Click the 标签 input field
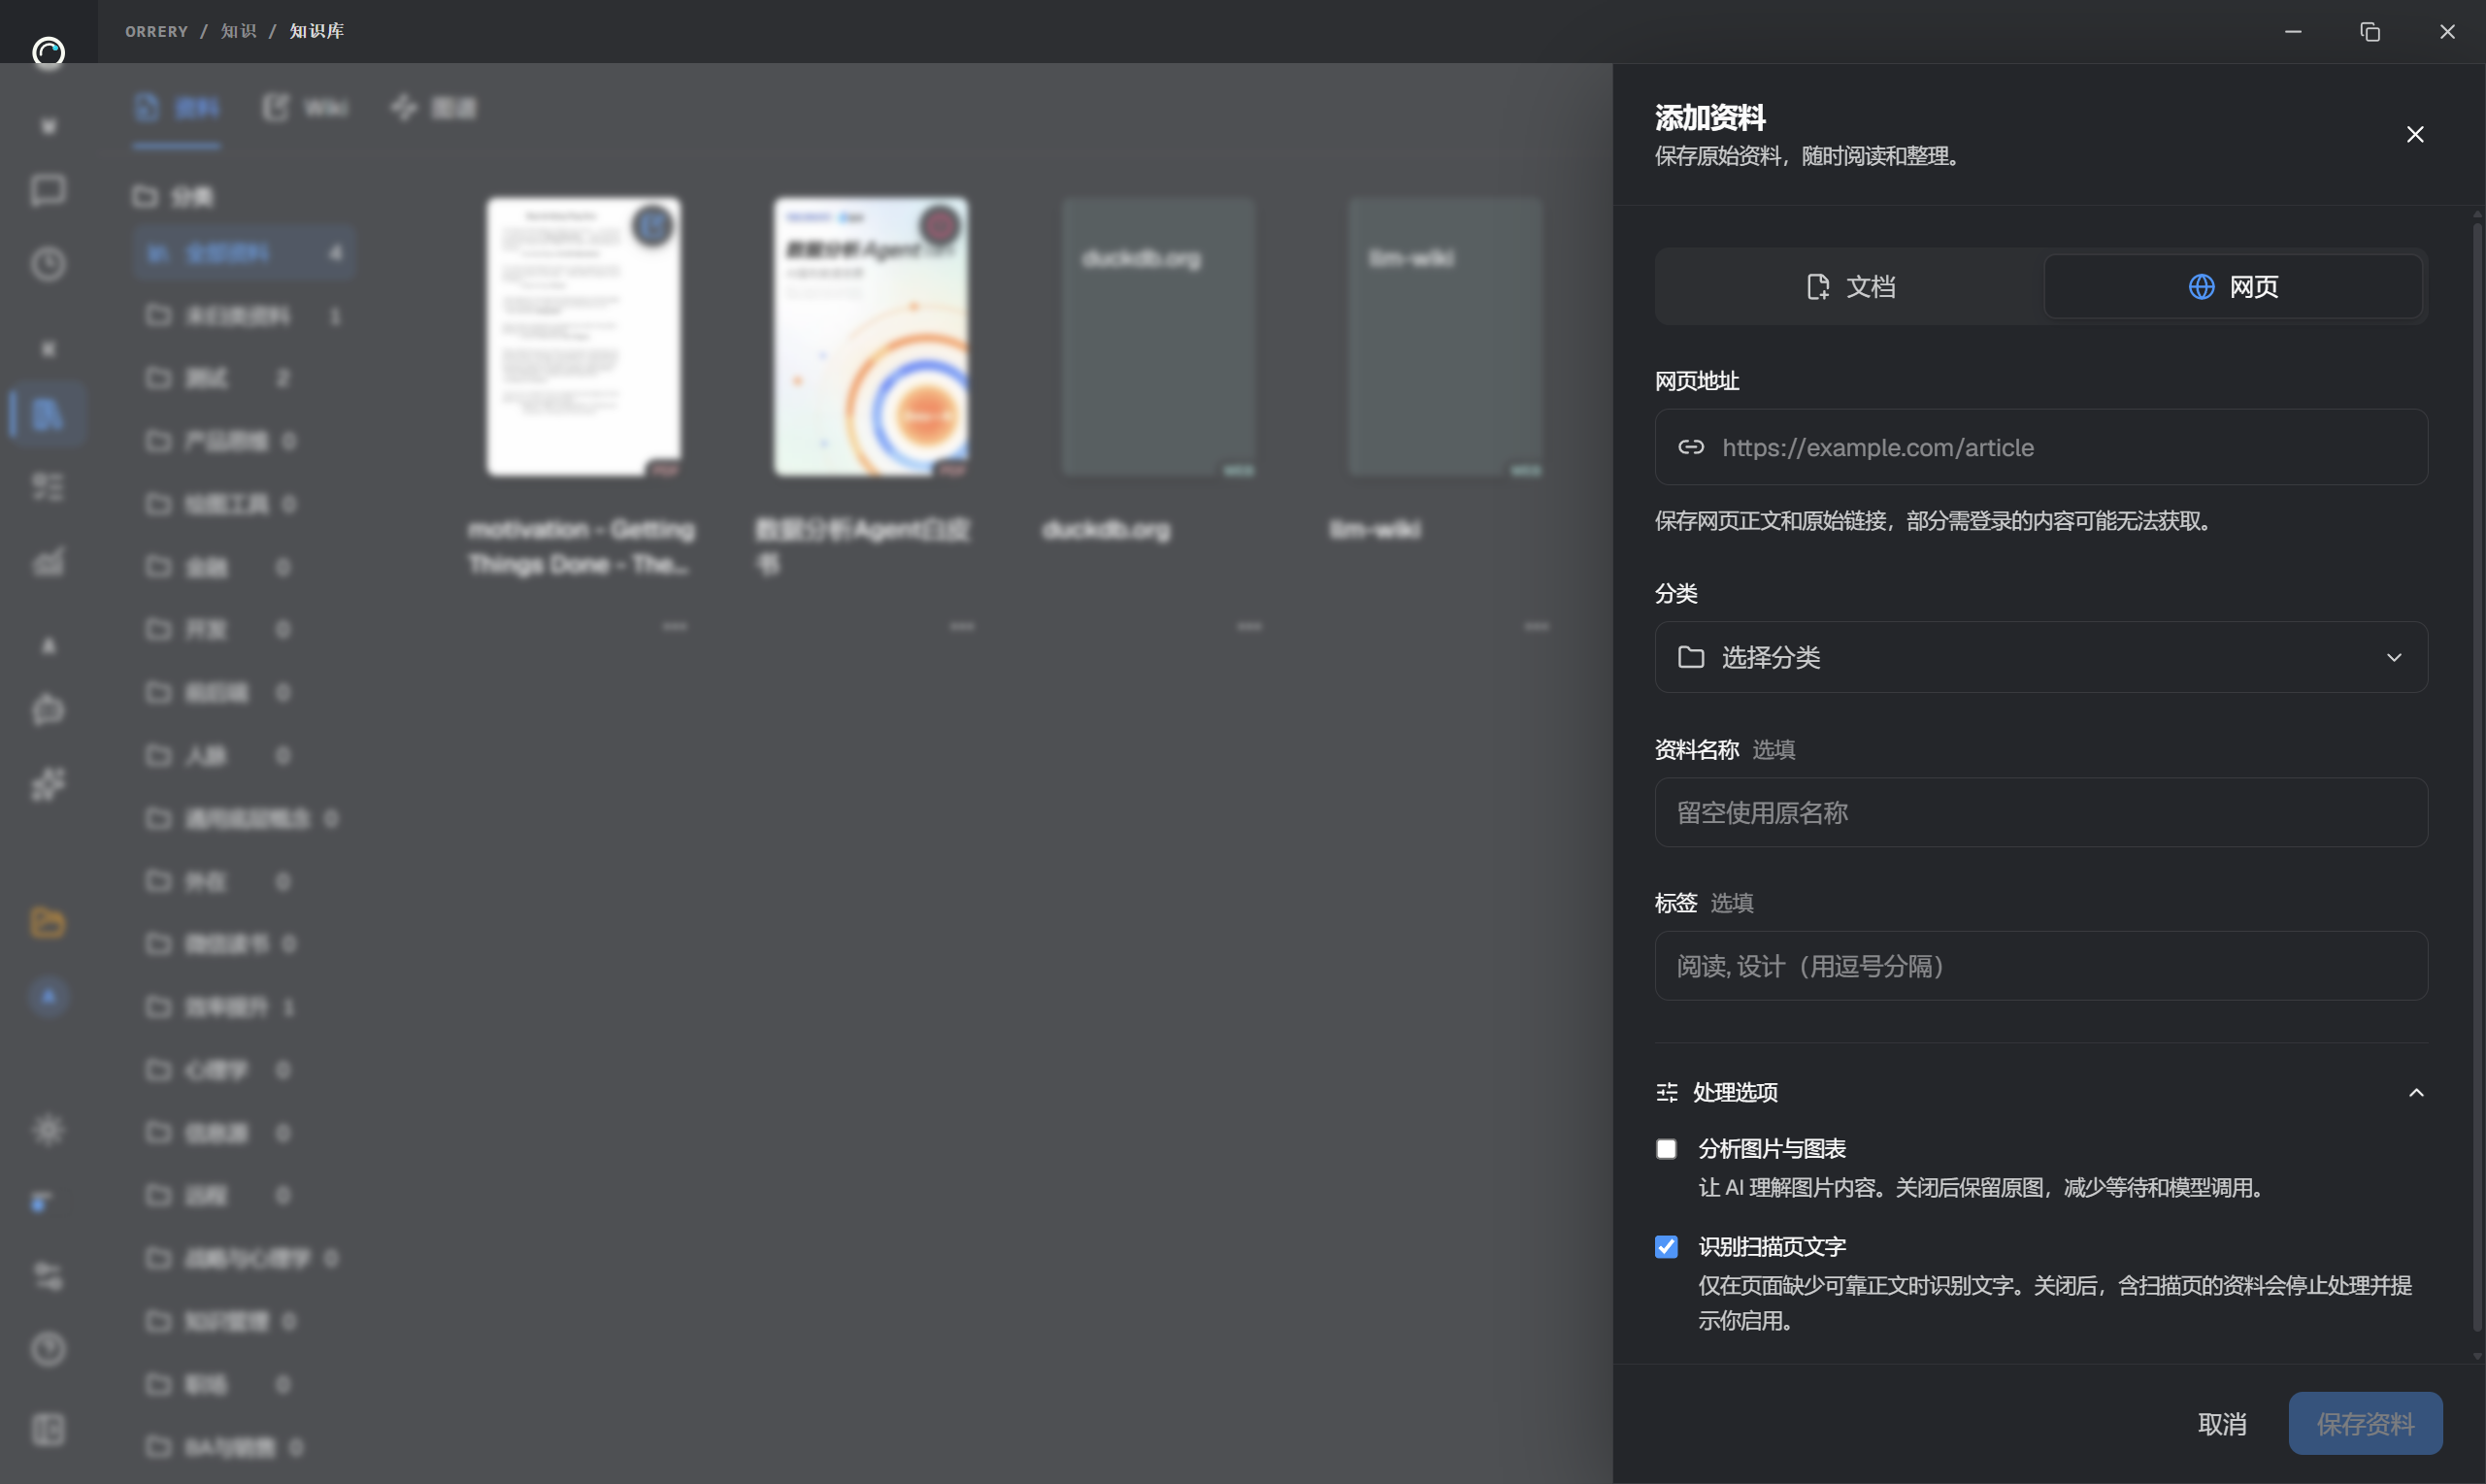The height and width of the screenshot is (1484, 2486). tap(2040, 966)
